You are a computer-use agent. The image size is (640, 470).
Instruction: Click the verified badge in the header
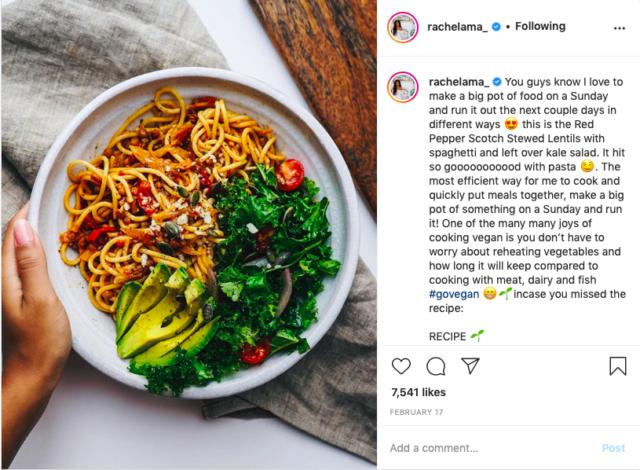click(x=496, y=27)
